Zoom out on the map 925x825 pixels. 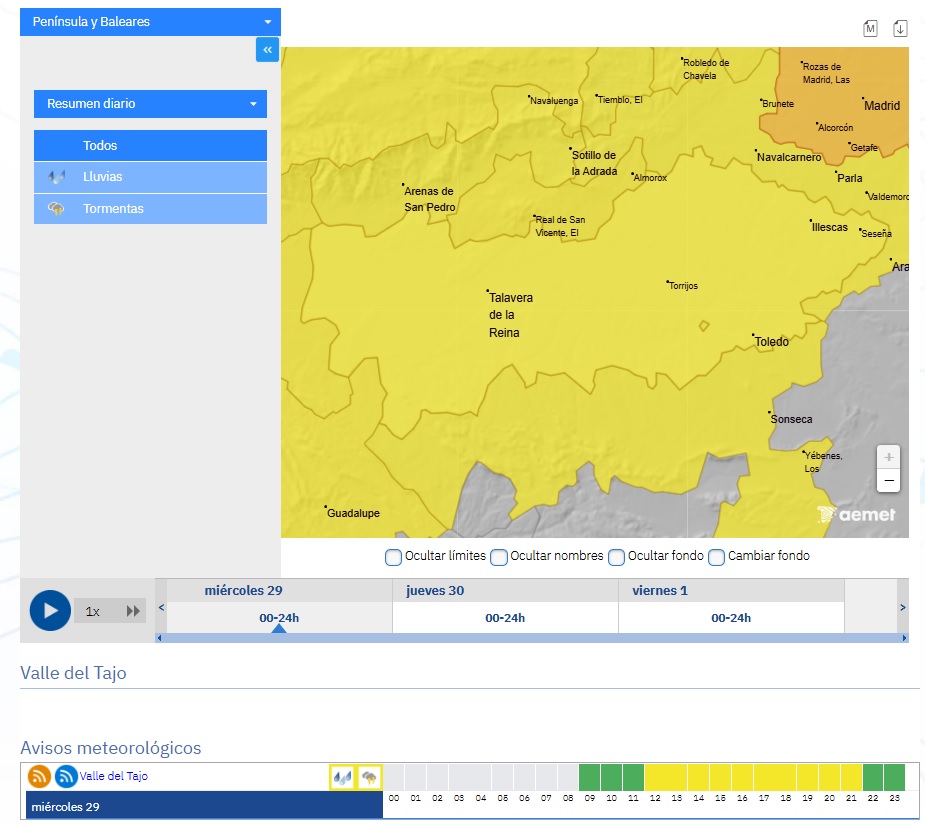(888, 481)
